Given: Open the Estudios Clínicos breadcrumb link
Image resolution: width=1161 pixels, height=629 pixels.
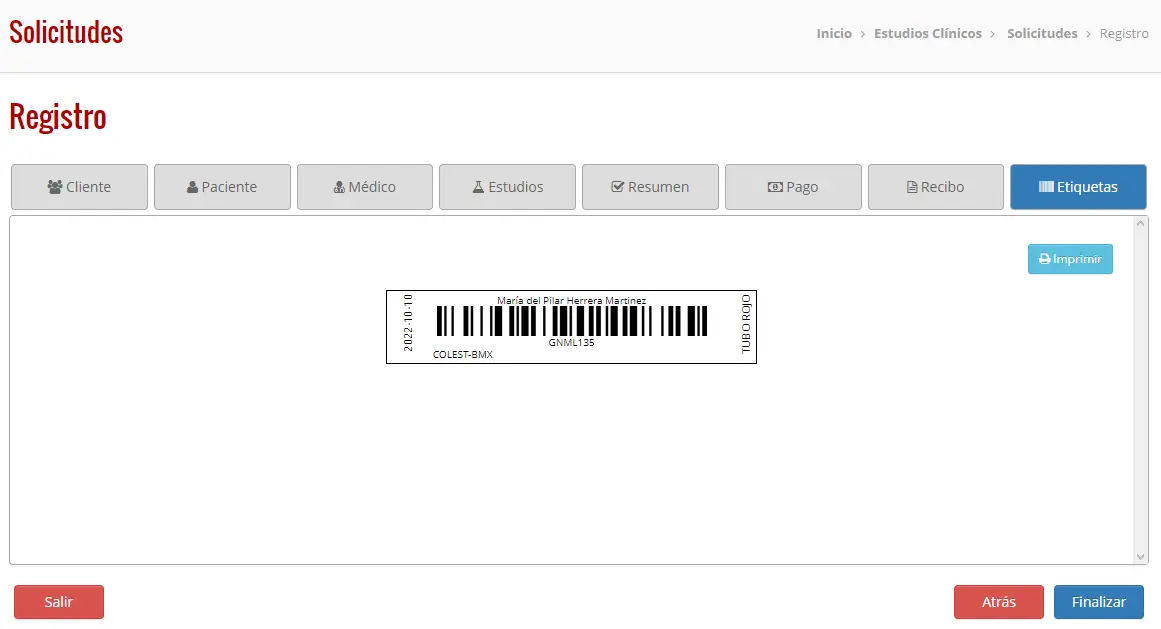Looking at the screenshot, I should click(928, 33).
